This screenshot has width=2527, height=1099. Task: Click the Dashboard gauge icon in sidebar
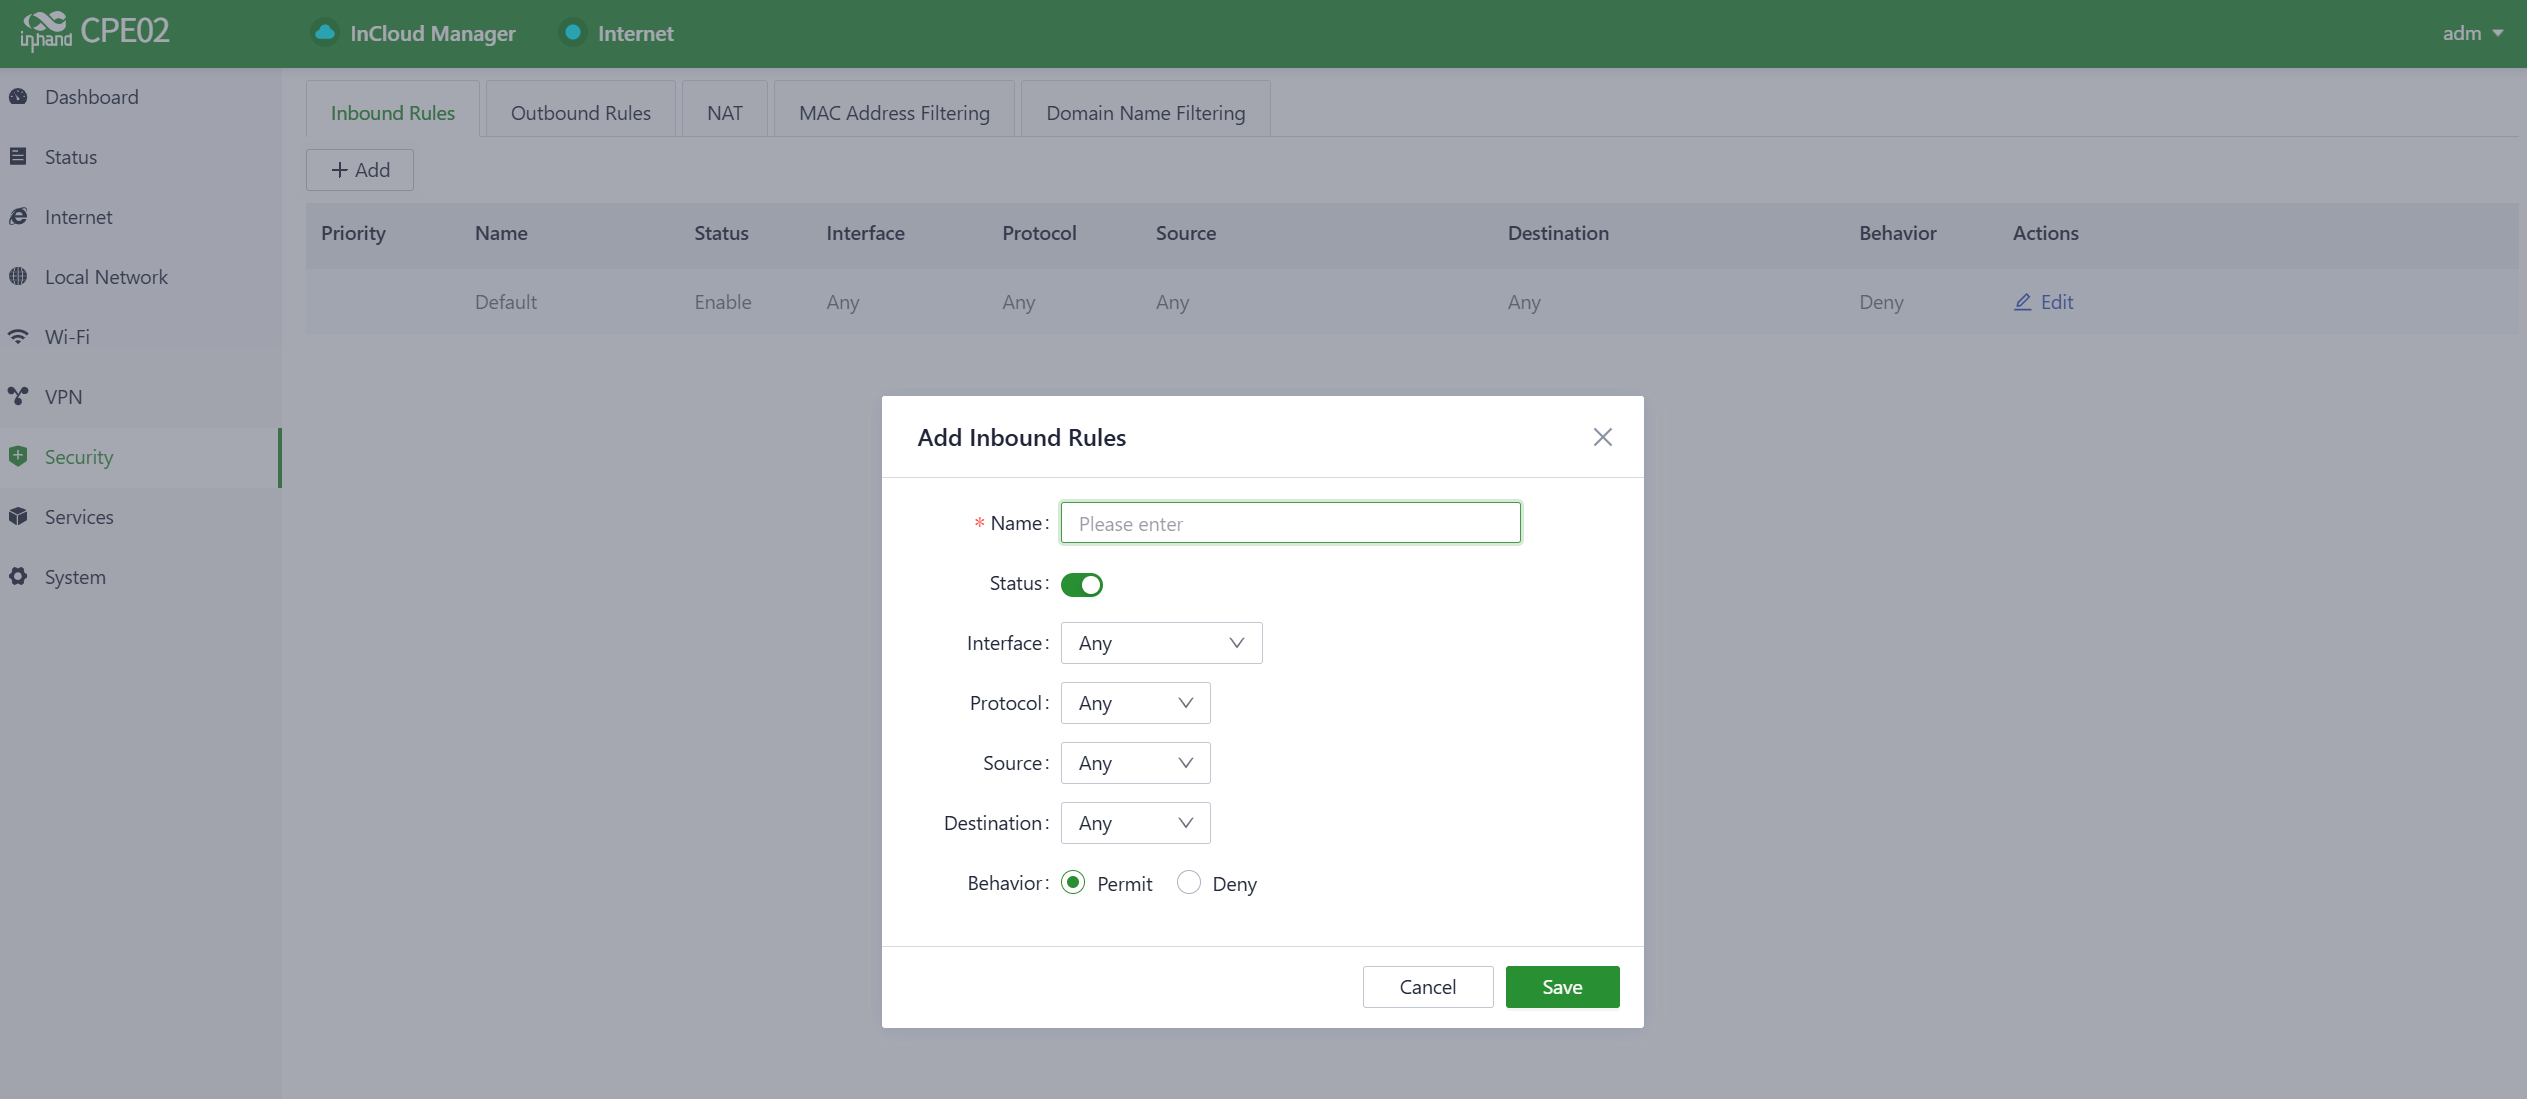[18, 97]
